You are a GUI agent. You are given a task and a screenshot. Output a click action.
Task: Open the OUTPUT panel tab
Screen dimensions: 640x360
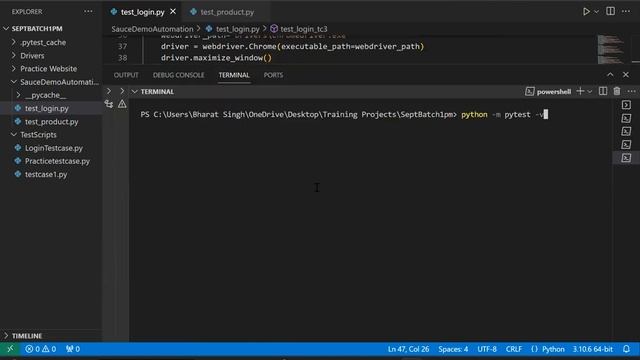126,75
